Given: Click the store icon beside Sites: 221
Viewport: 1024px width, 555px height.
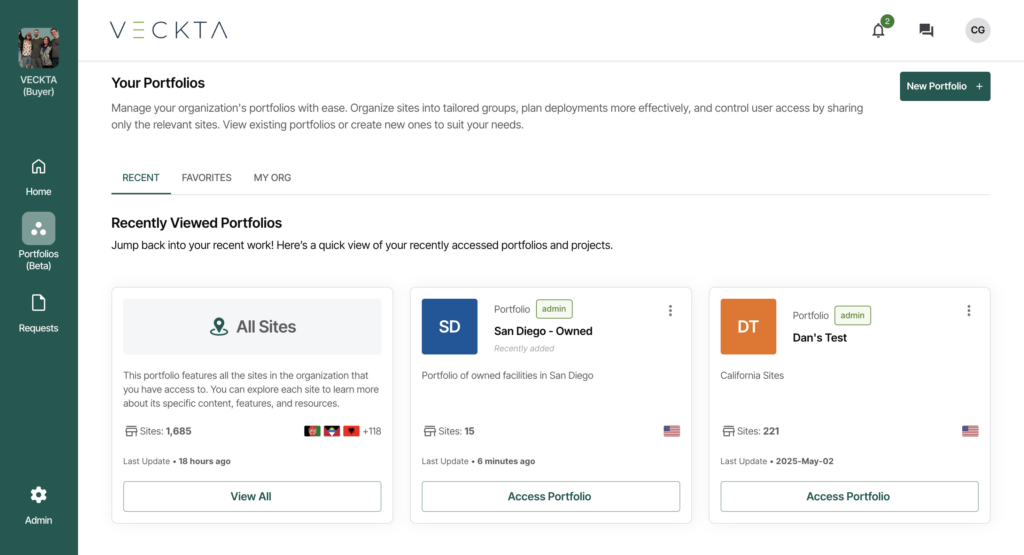Looking at the screenshot, I should [728, 431].
